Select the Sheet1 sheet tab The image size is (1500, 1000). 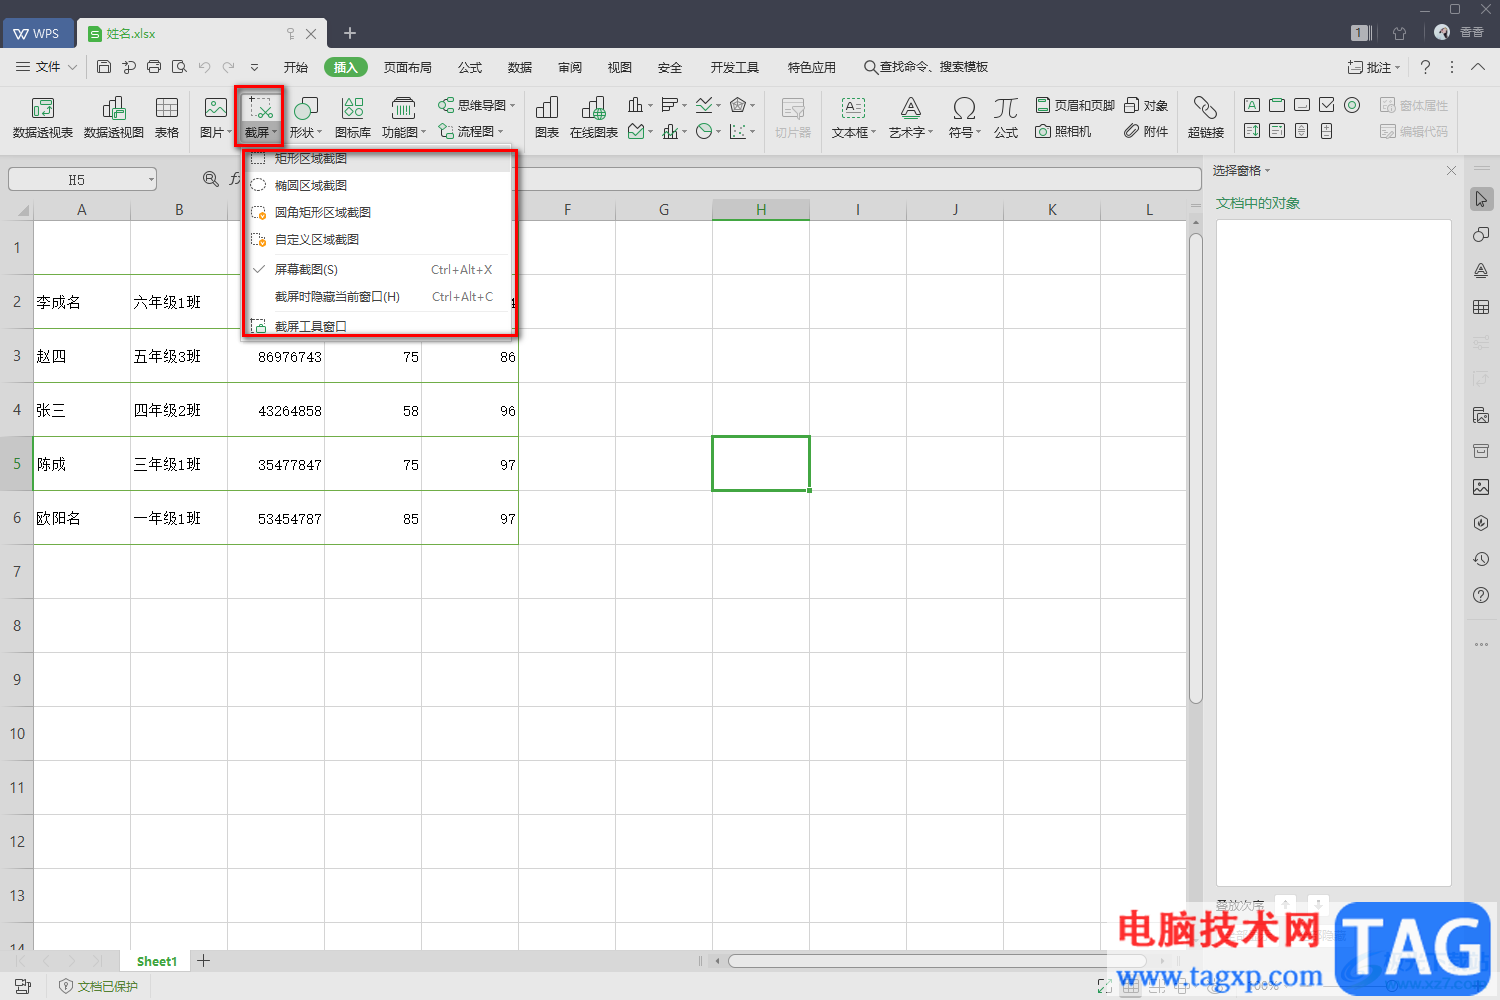point(157,961)
